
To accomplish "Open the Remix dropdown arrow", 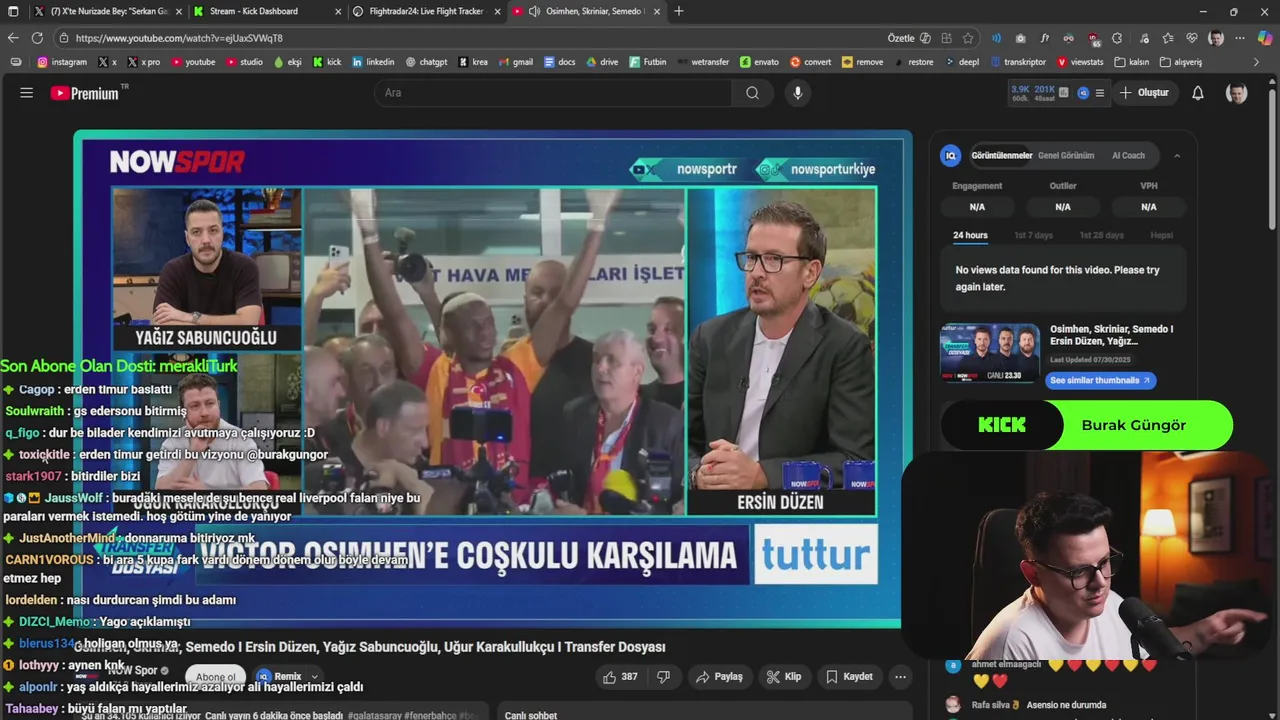I will click(x=314, y=677).
